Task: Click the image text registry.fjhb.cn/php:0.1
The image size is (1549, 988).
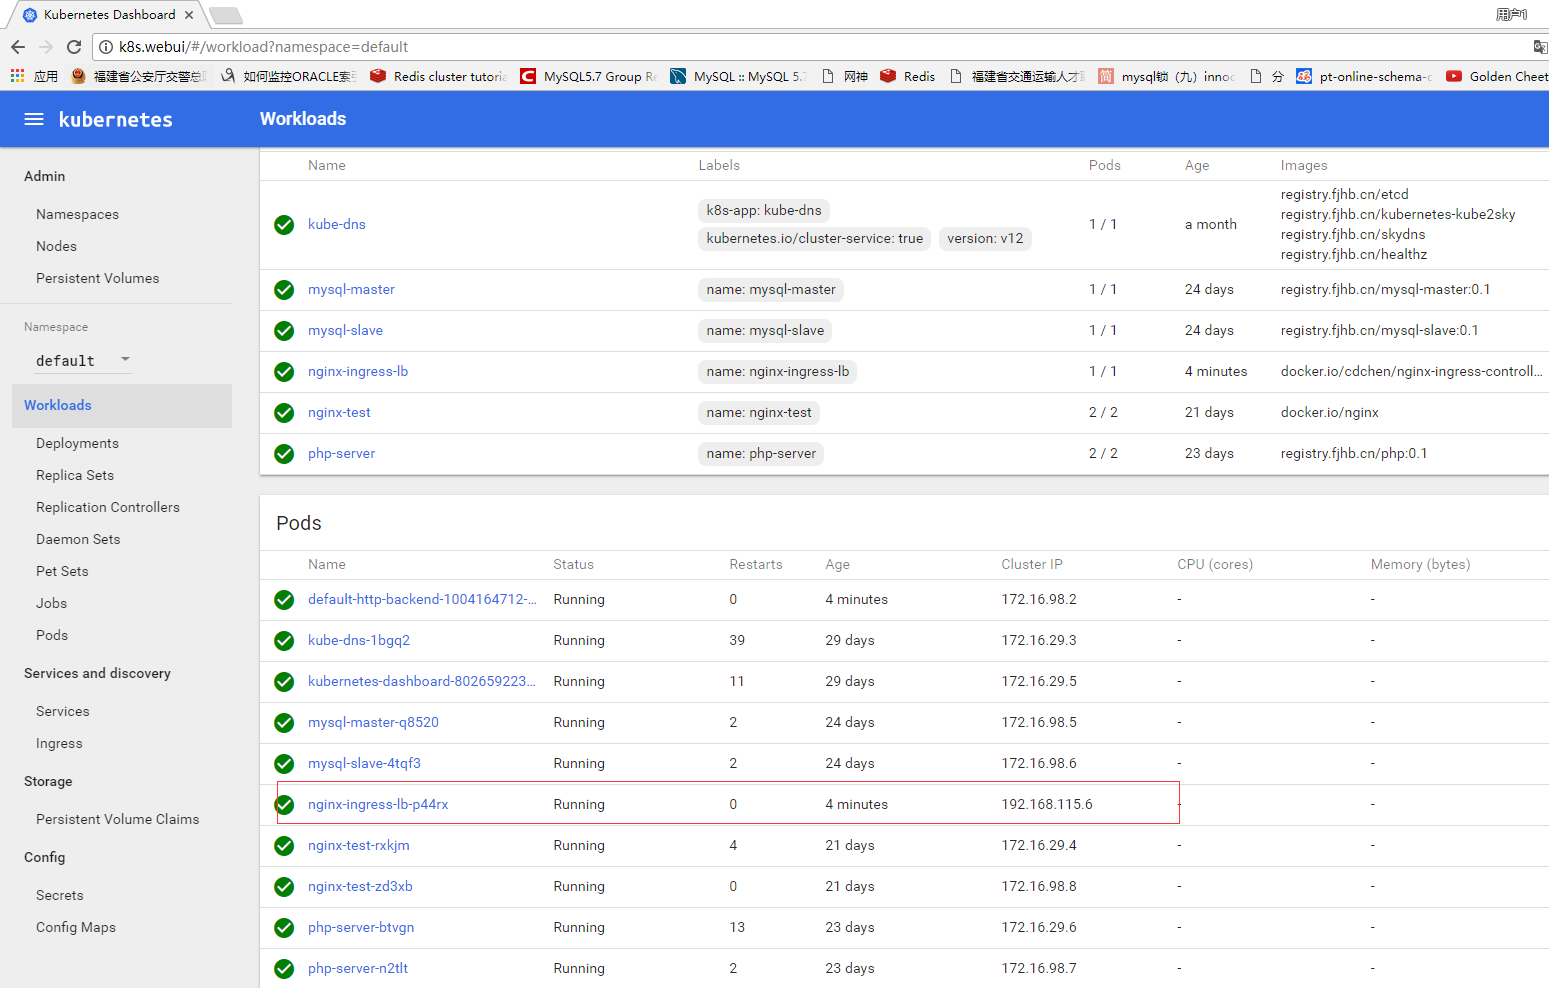Action: (x=1354, y=453)
